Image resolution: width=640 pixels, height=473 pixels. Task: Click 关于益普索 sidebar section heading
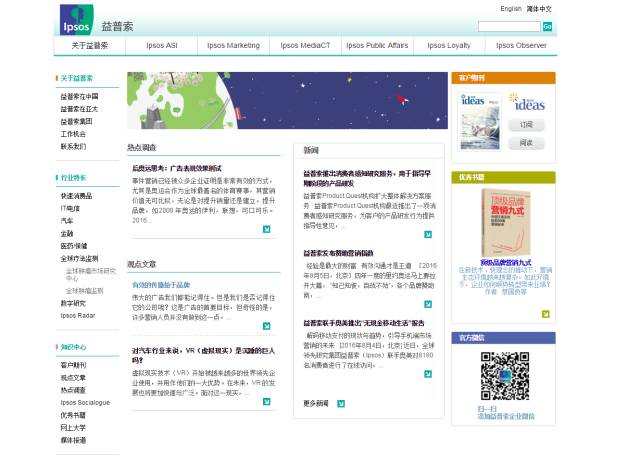click(76, 78)
